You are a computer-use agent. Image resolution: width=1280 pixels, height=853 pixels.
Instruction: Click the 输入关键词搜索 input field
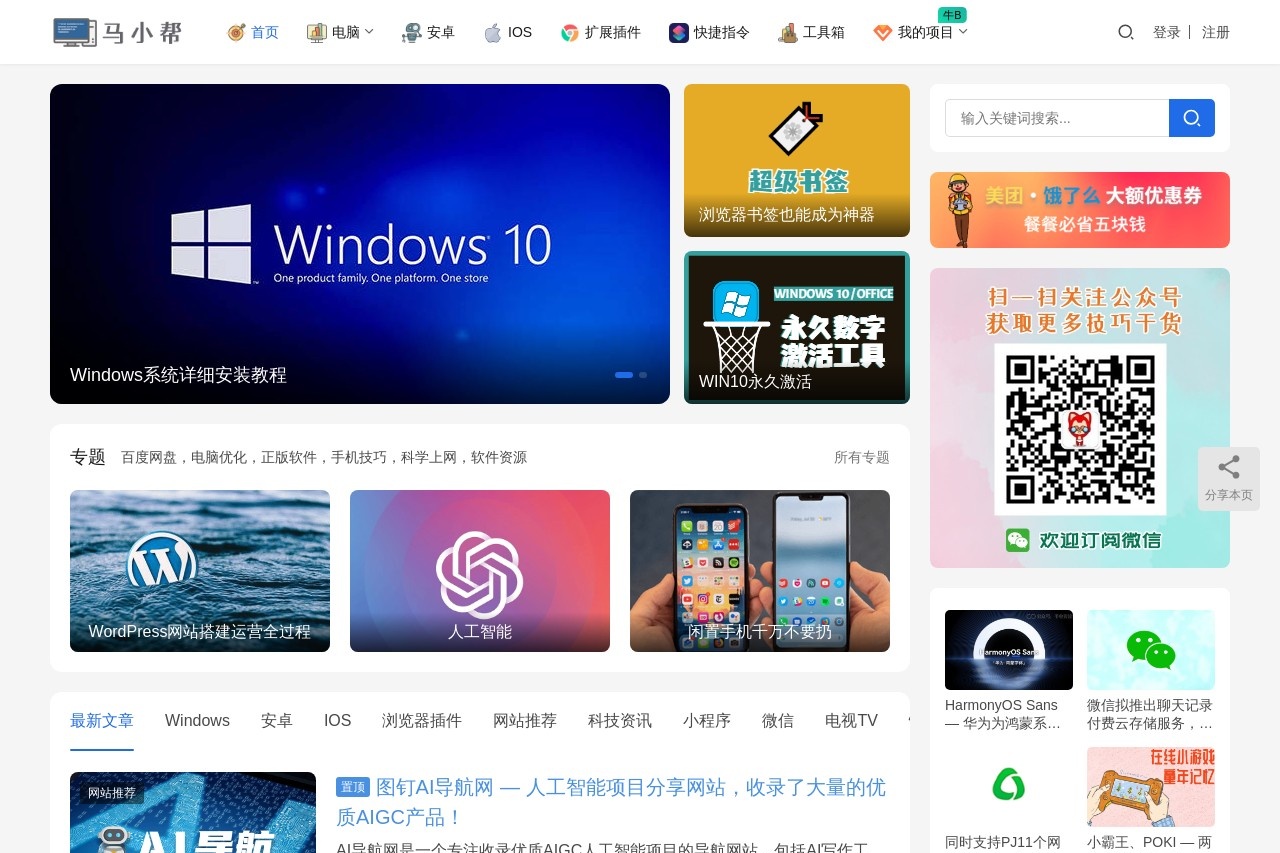pyautogui.click(x=1057, y=118)
